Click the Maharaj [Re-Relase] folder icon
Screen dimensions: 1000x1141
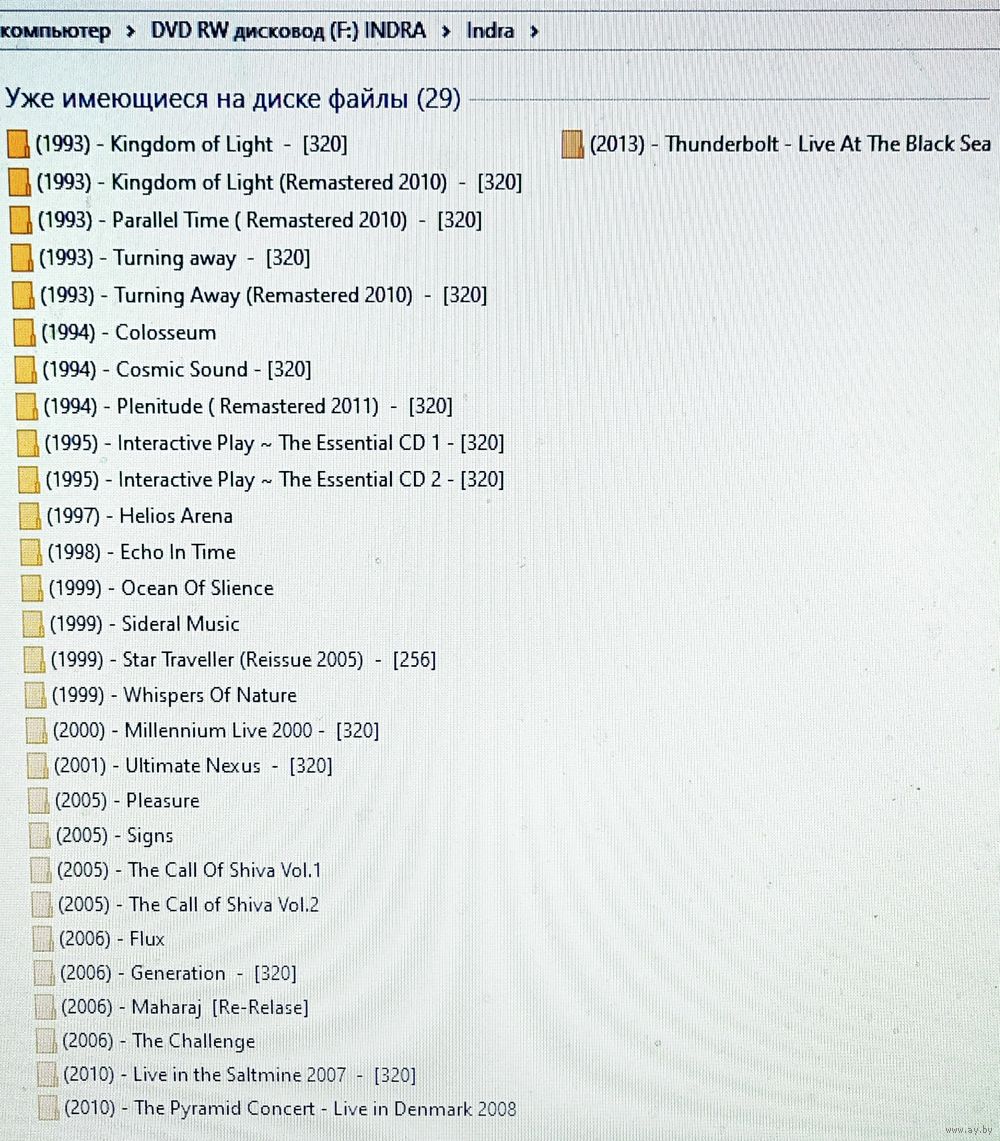point(45,1008)
